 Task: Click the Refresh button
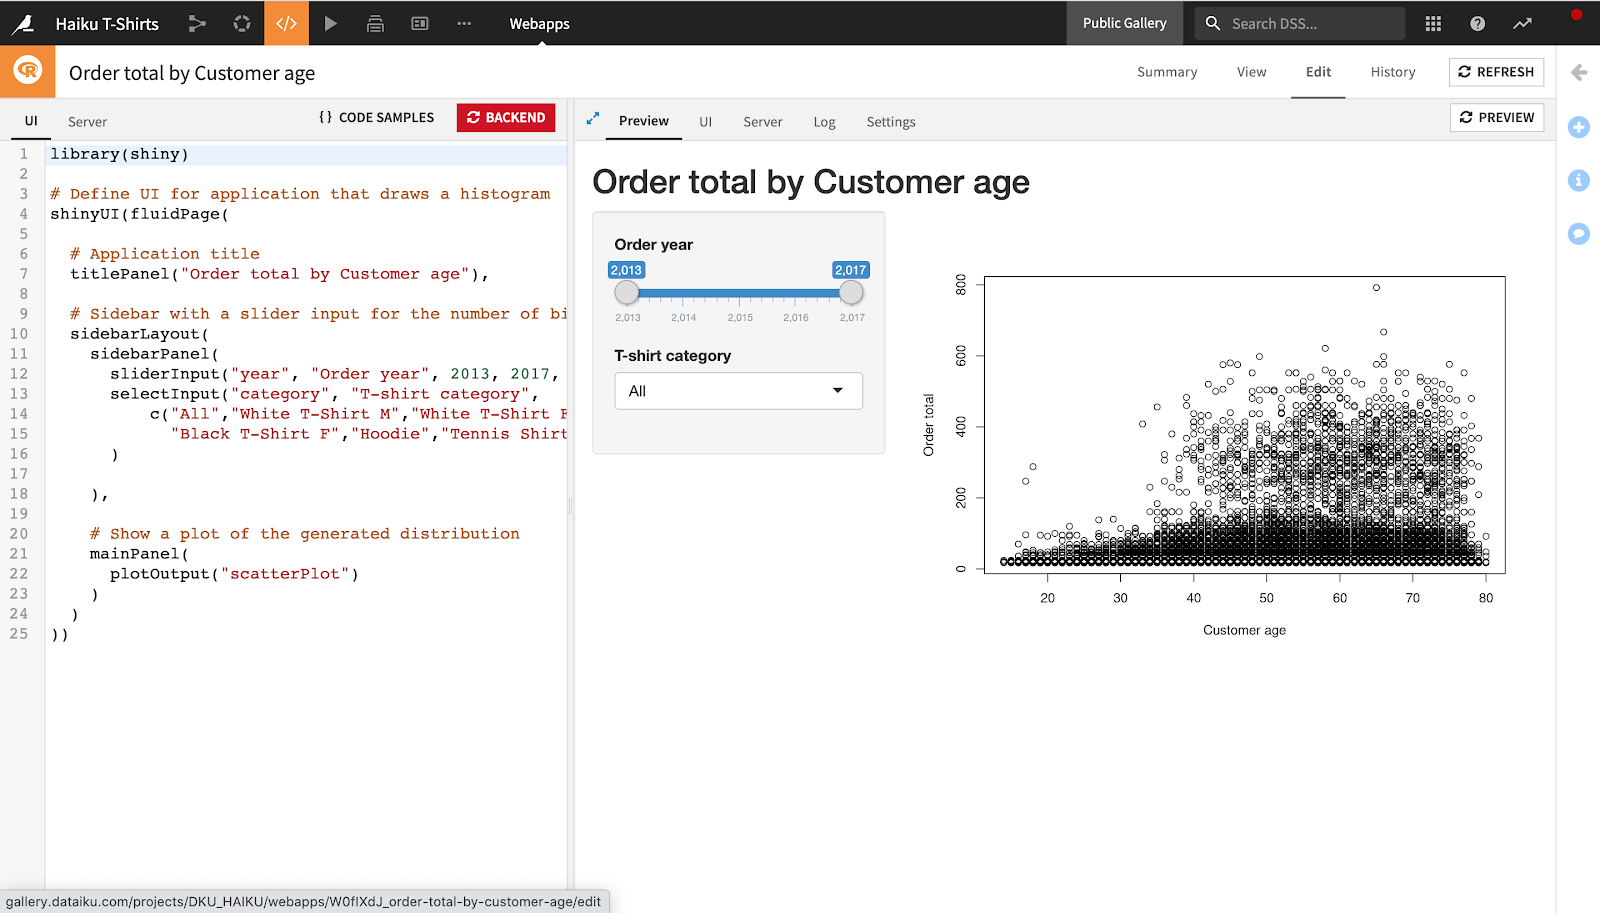[1496, 72]
